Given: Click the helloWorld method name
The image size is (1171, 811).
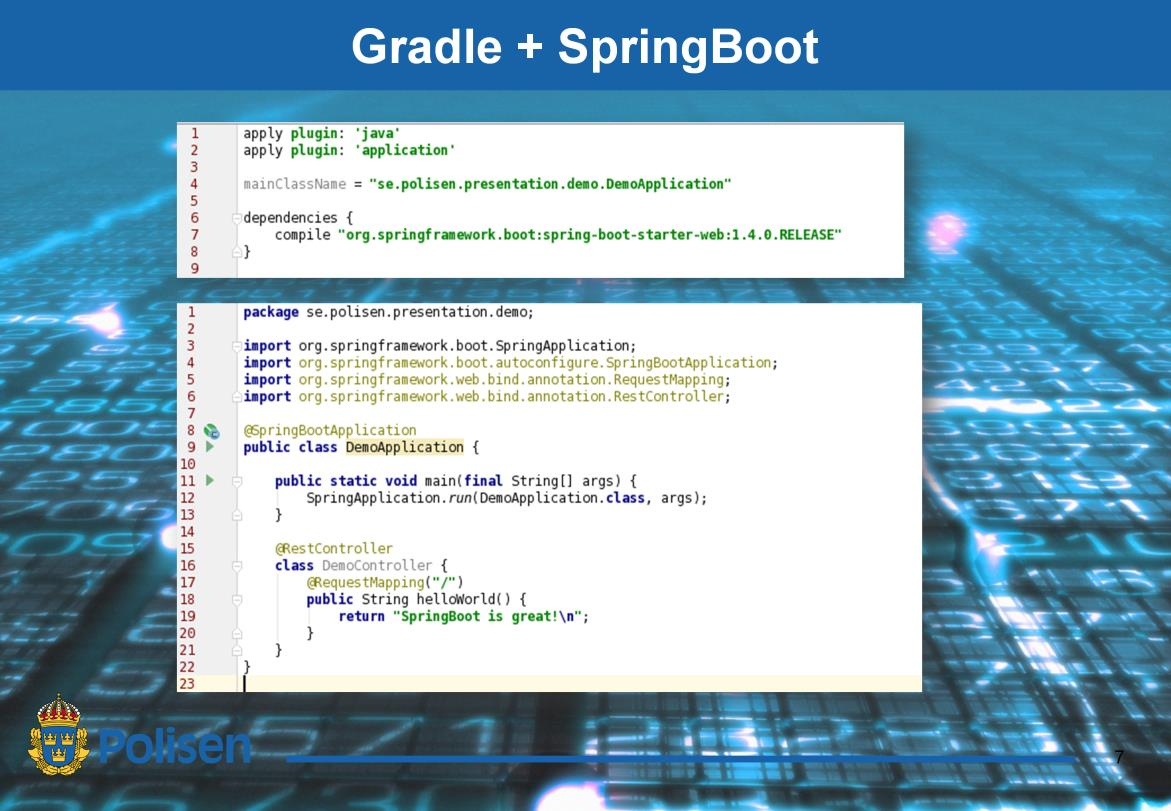Looking at the screenshot, I should 456,599.
